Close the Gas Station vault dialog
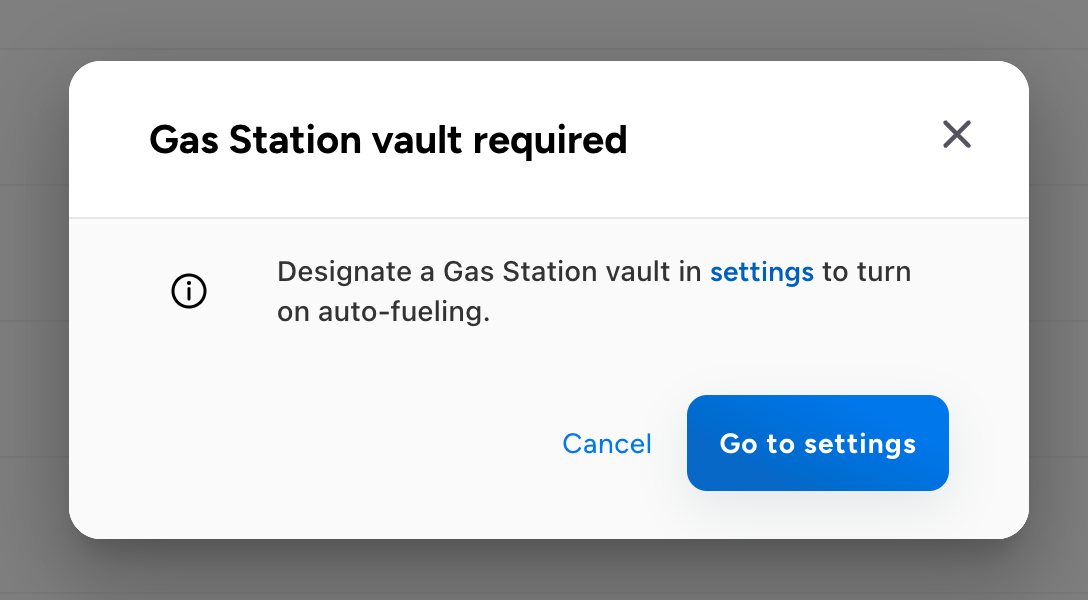The width and height of the screenshot is (1088, 600). tap(956, 135)
